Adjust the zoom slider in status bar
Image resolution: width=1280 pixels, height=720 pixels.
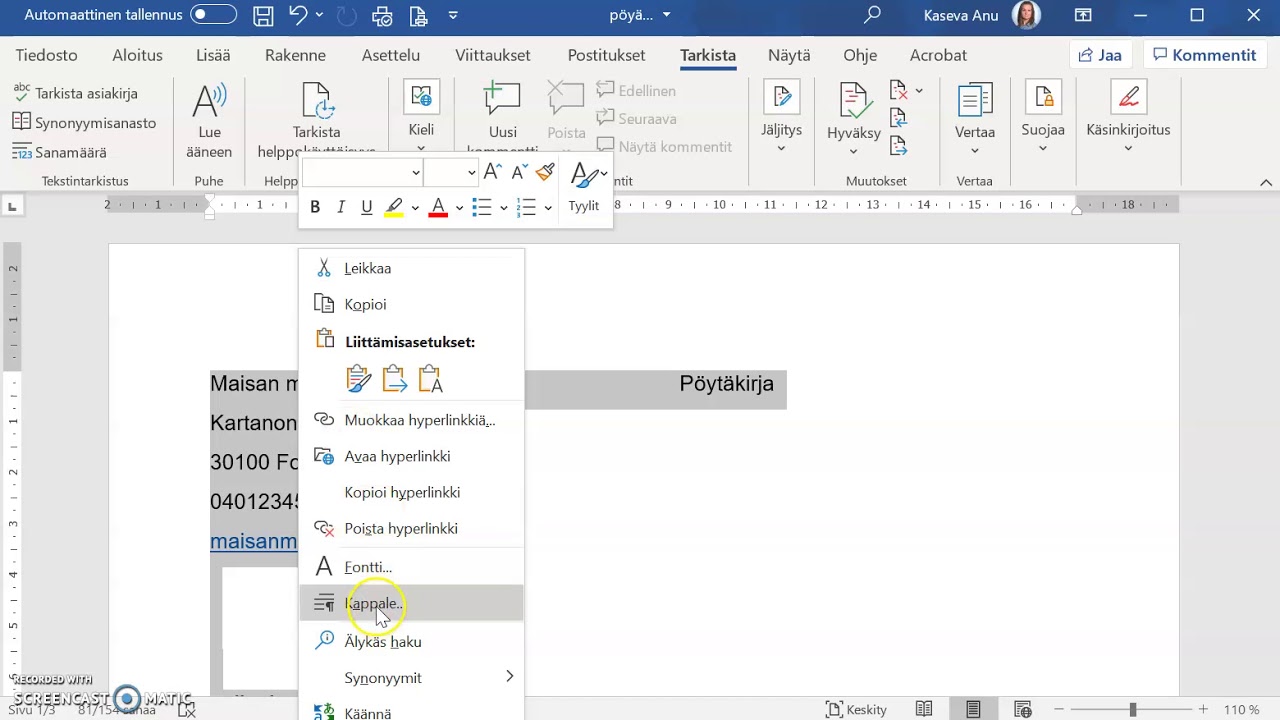point(1133,709)
